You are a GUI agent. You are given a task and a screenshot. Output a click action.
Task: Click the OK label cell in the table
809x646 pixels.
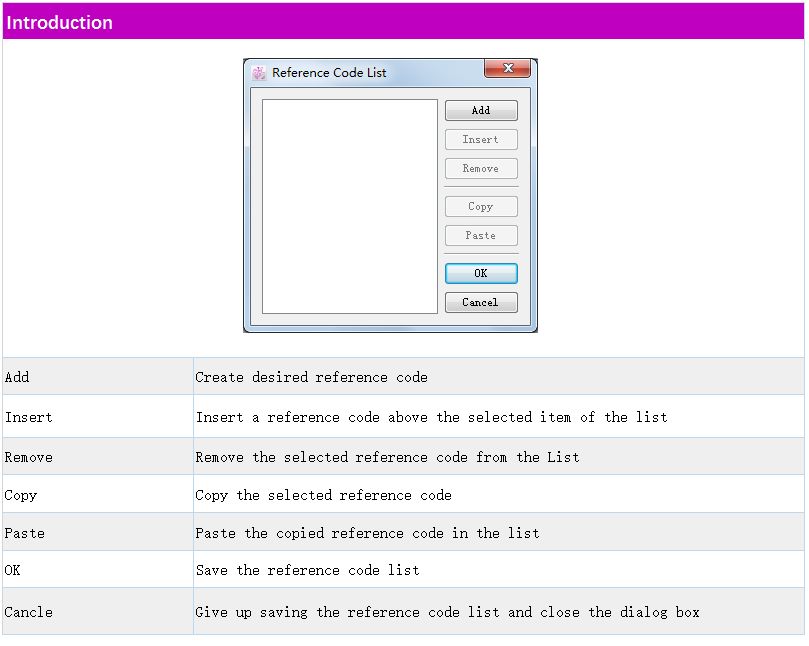13,570
